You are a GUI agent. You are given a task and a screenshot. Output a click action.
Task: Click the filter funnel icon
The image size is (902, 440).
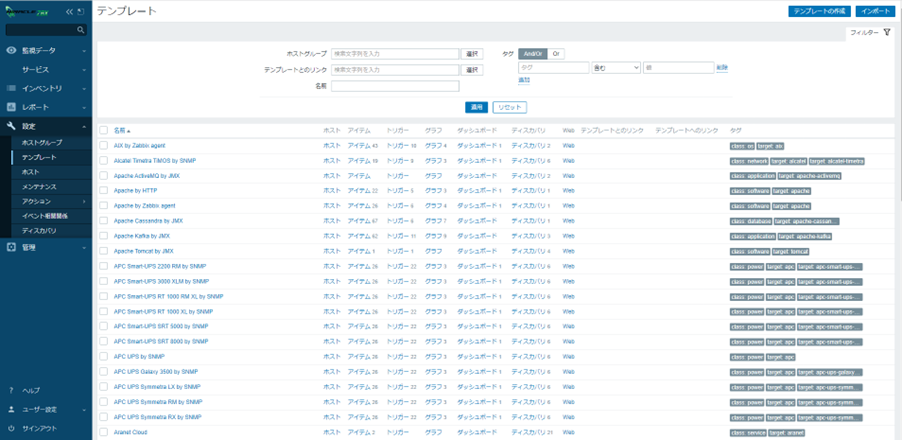tap(887, 33)
